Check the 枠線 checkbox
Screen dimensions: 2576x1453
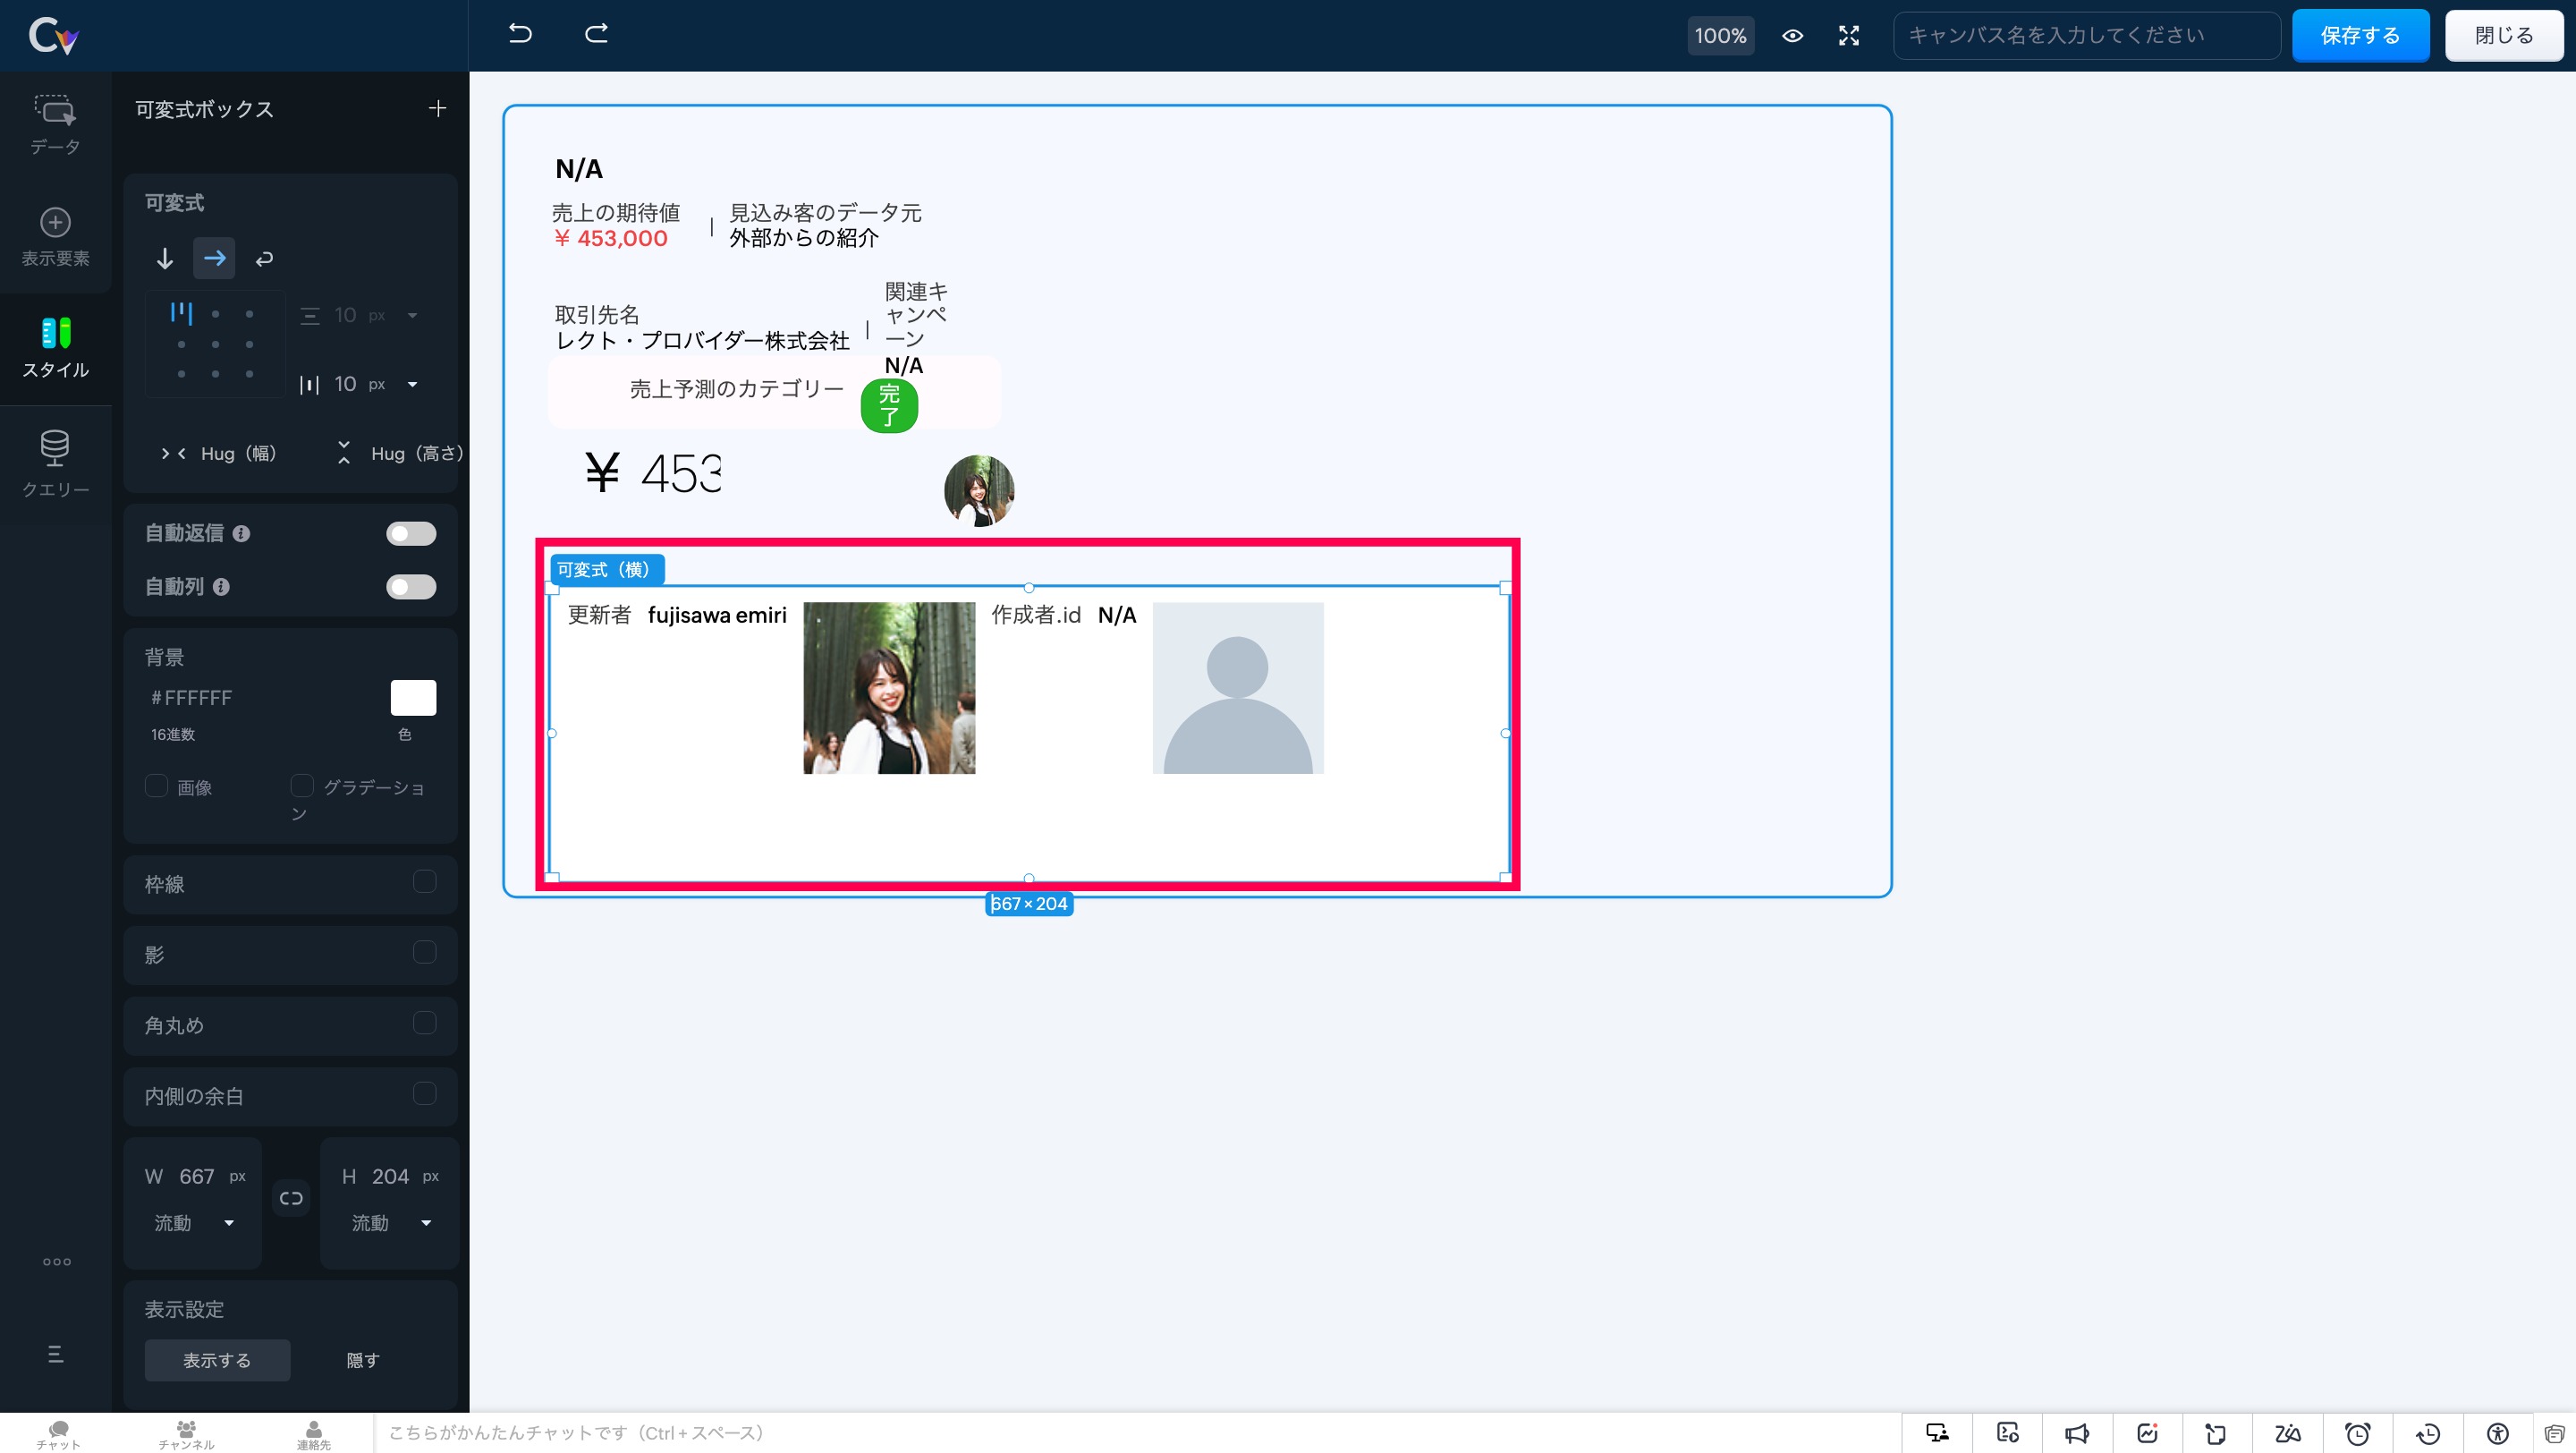[424, 882]
